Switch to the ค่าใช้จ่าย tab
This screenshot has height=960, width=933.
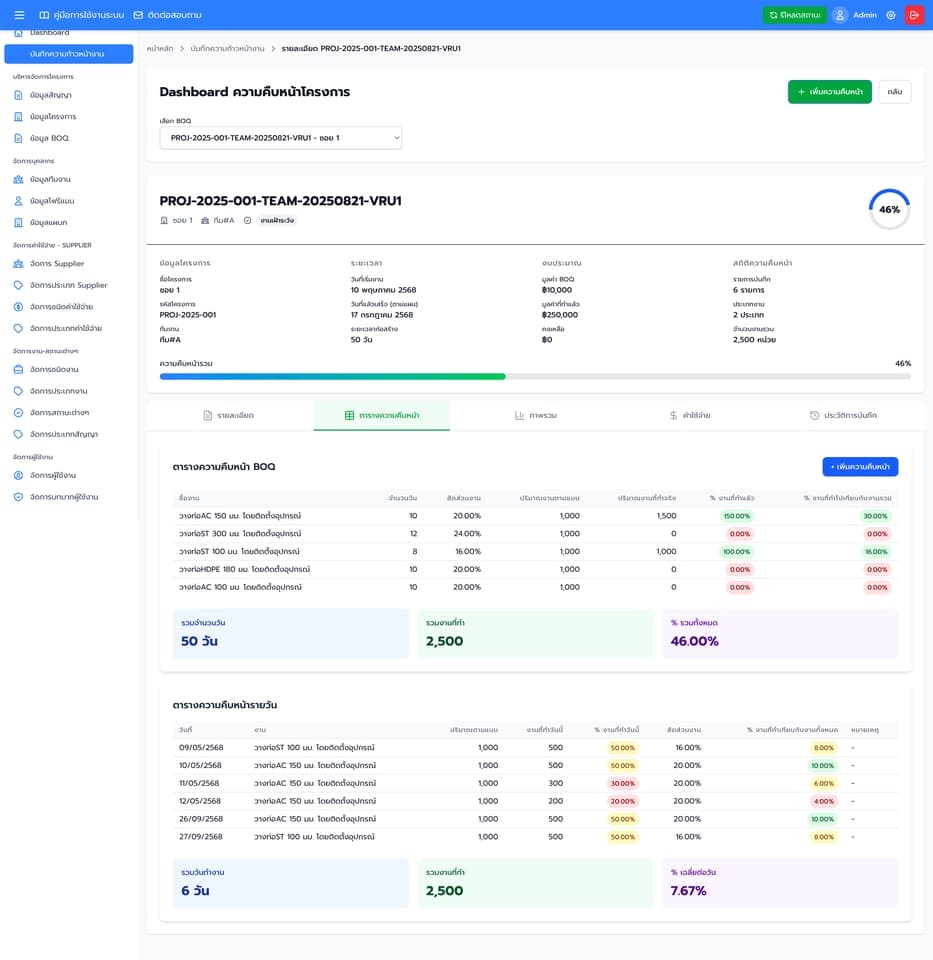690,415
